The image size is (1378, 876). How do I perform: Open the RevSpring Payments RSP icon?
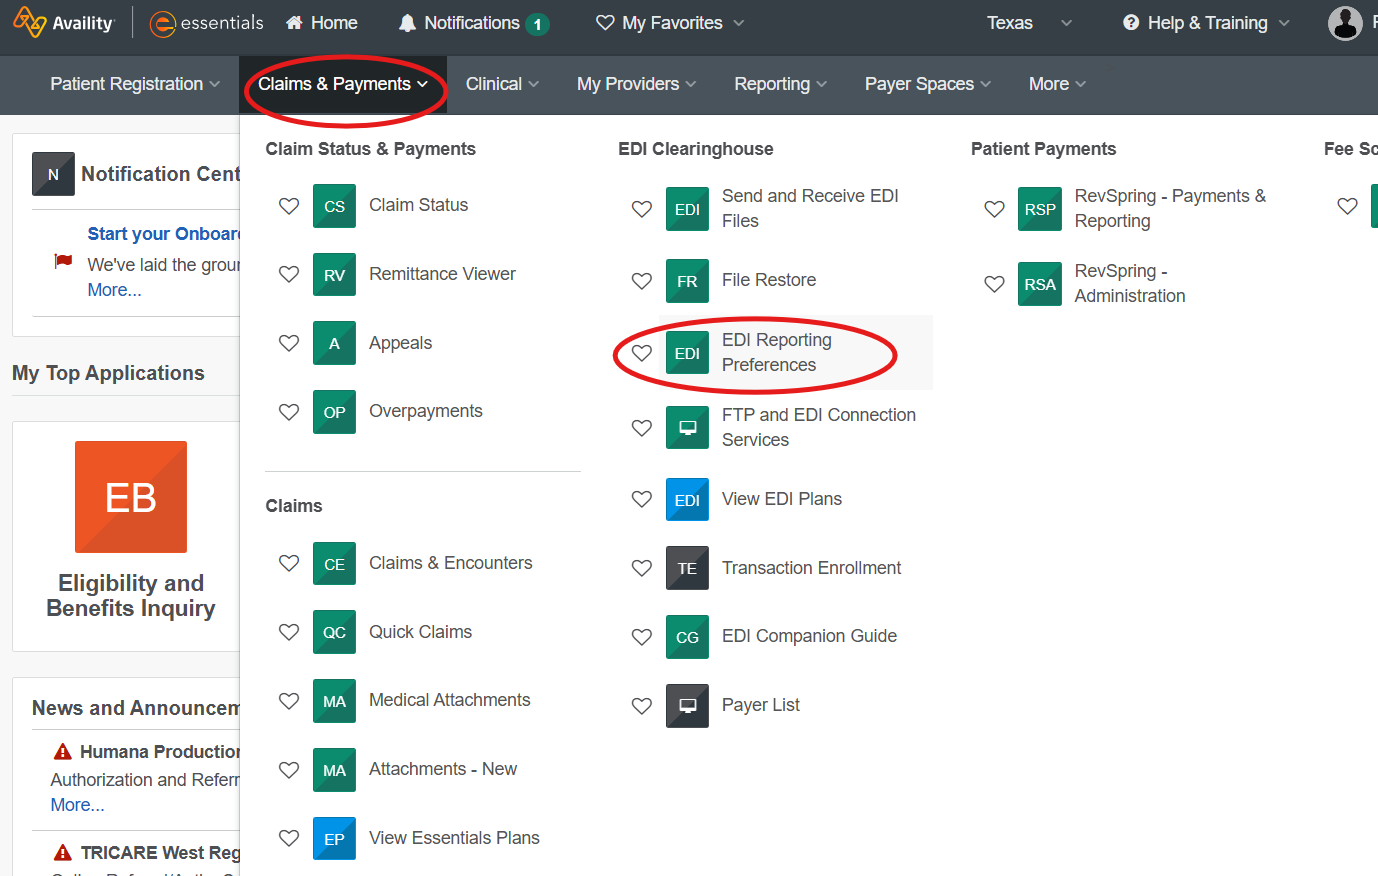1040,209
